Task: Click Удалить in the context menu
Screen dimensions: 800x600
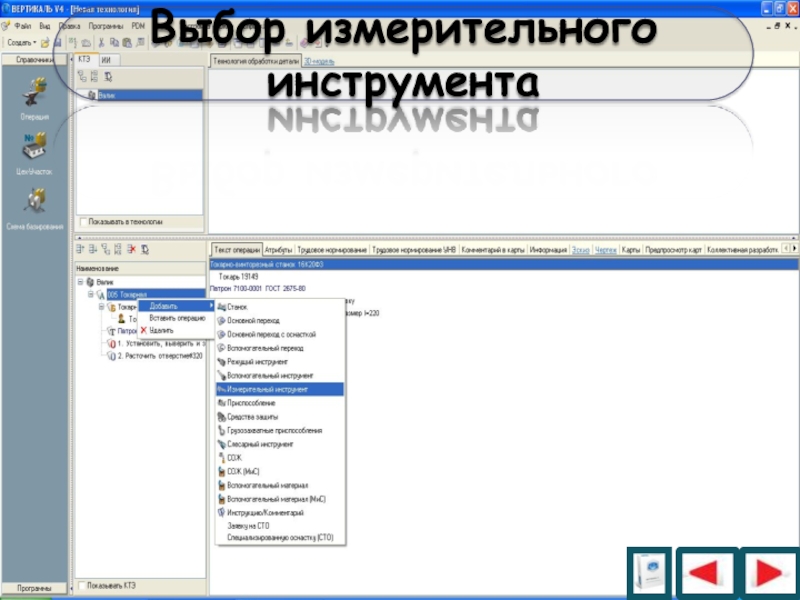Action: coord(160,330)
